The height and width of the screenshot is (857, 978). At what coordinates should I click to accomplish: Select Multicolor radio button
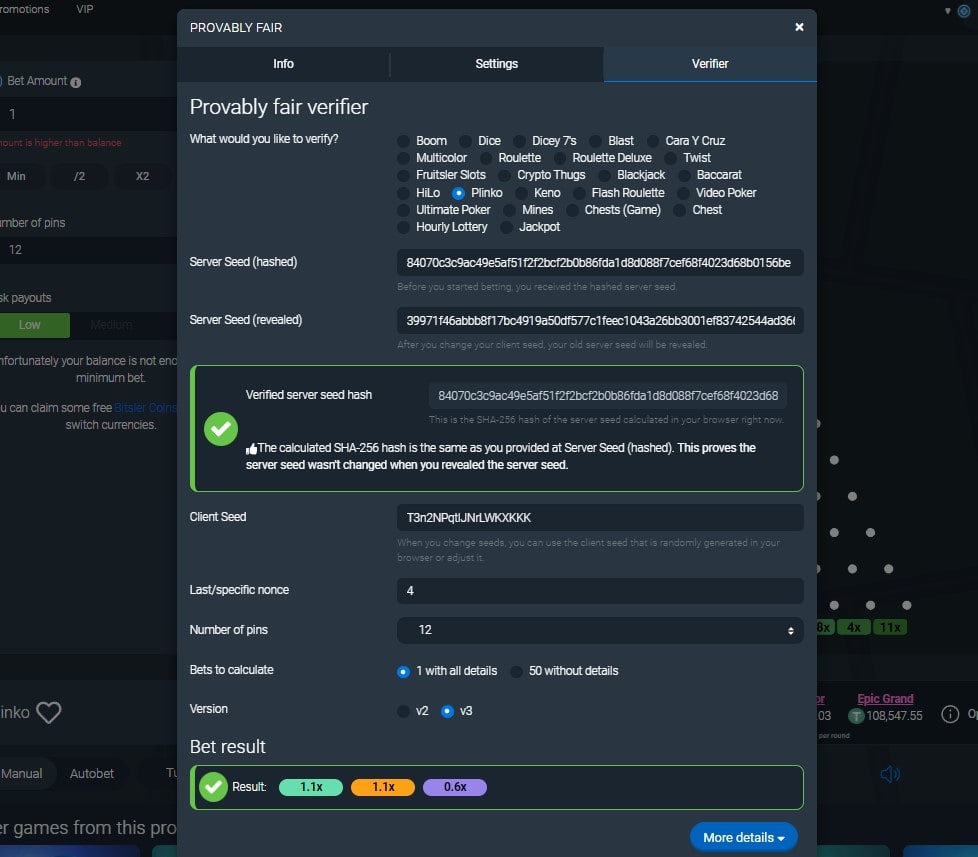click(404, 158)
